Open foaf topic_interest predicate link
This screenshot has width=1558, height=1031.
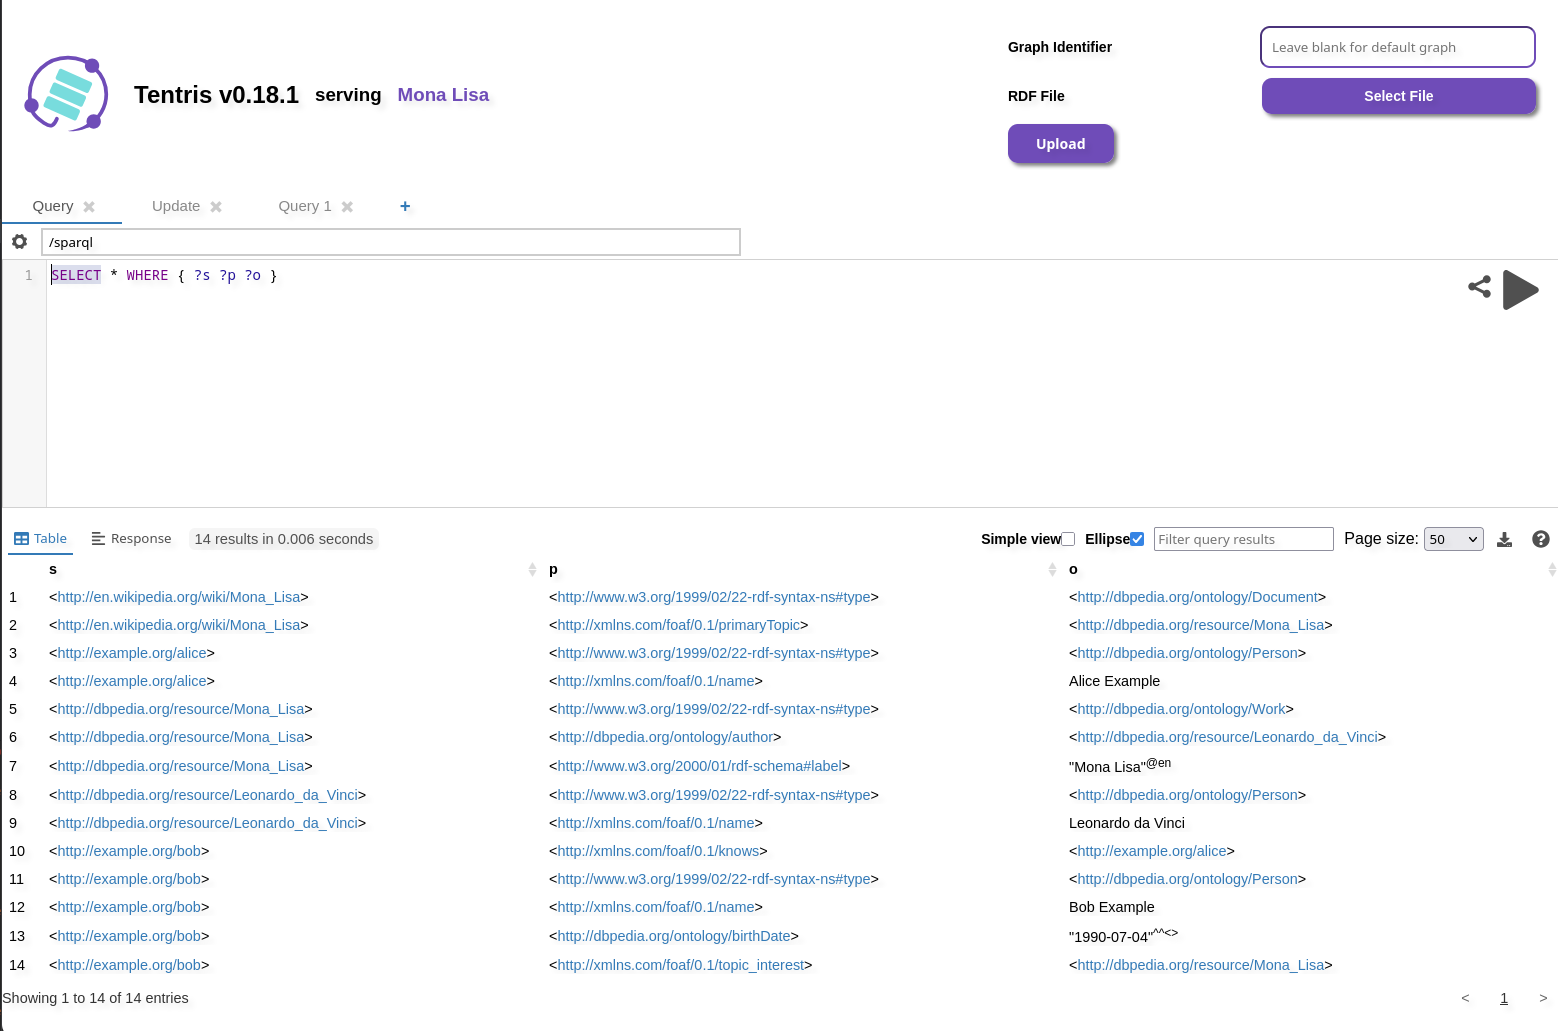681,965
